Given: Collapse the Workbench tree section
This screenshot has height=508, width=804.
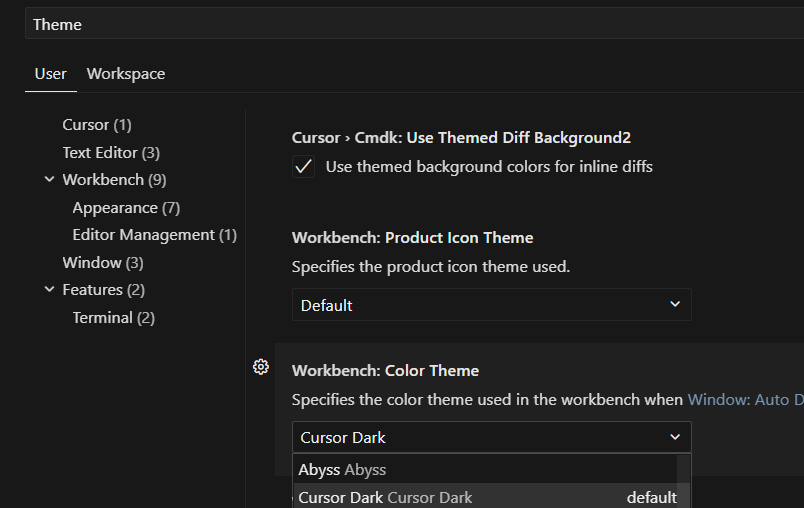Looking at the screenshot, I should point(49,179).
